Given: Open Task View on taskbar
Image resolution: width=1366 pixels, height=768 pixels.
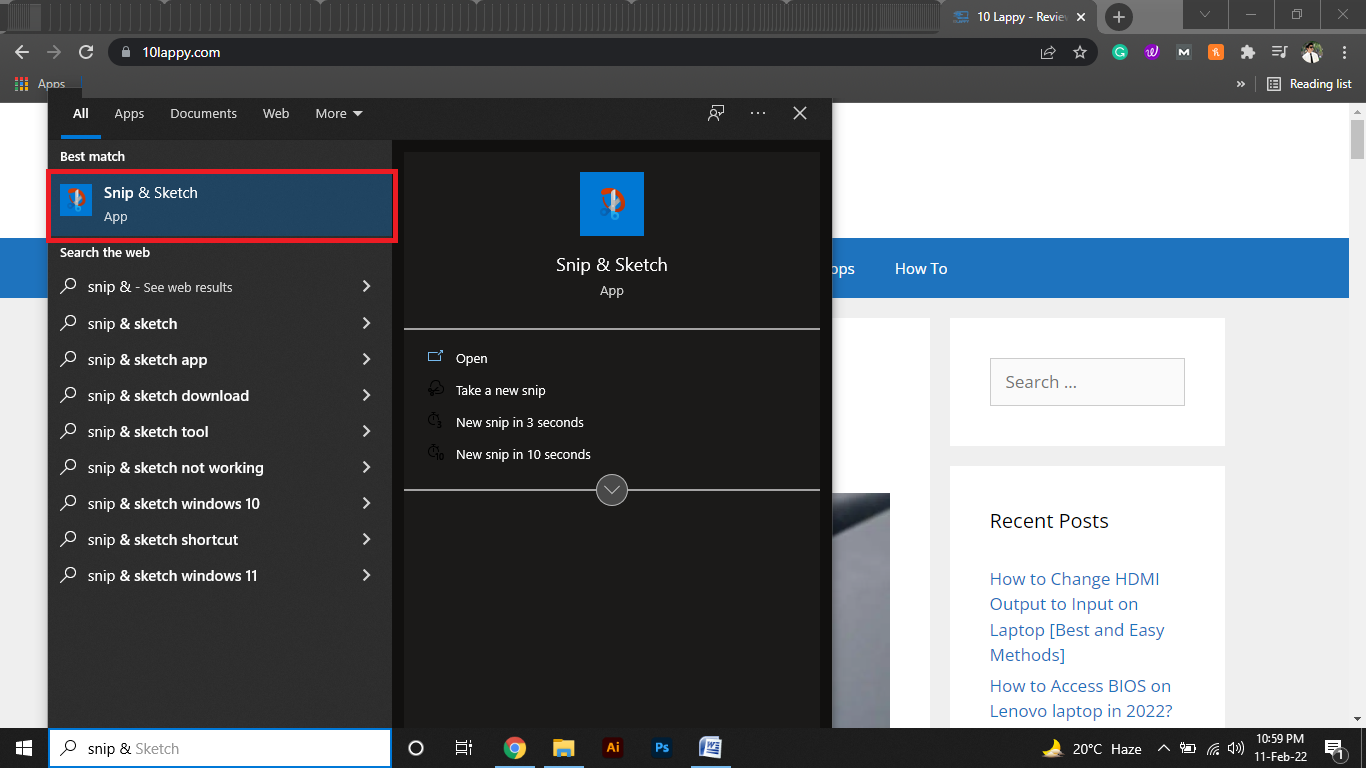Looking at the screenshot, I should 464,748.
